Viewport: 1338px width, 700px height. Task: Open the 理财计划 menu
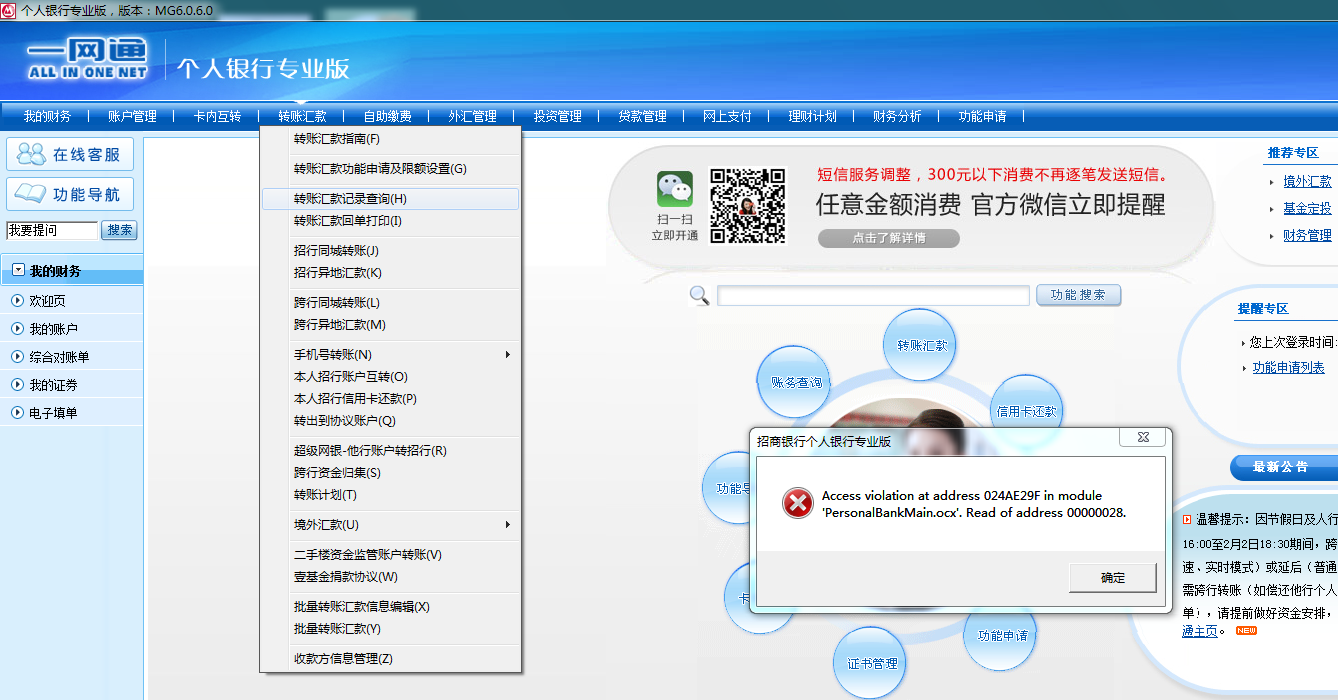(812, 116)
